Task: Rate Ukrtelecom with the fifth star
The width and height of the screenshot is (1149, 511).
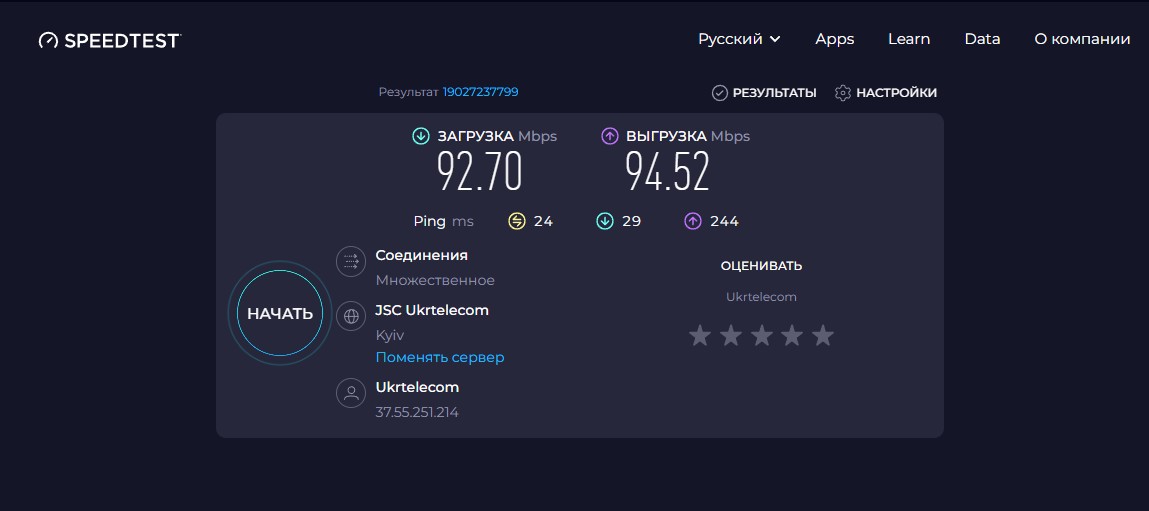Action: tap(823, 336)
